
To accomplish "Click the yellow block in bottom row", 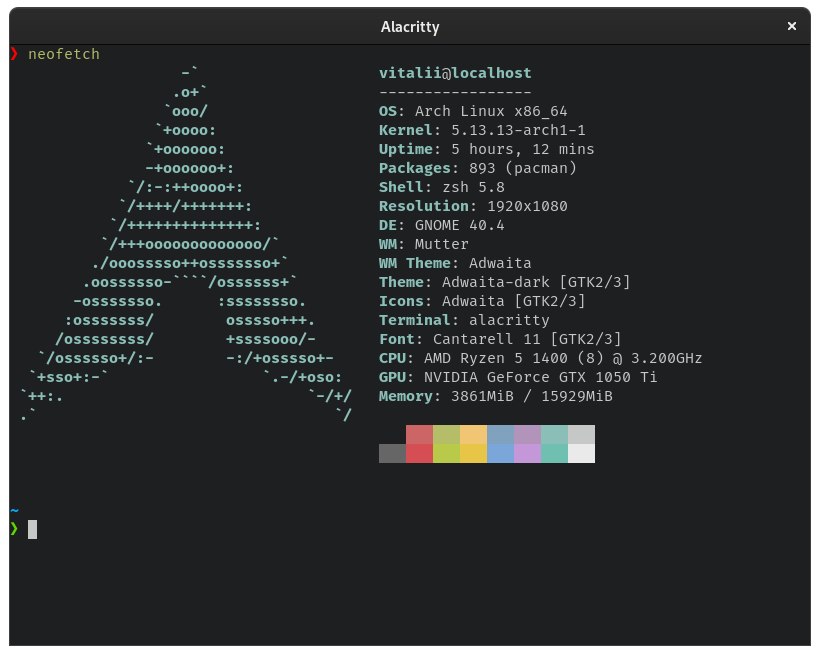I will pos(473,454).
